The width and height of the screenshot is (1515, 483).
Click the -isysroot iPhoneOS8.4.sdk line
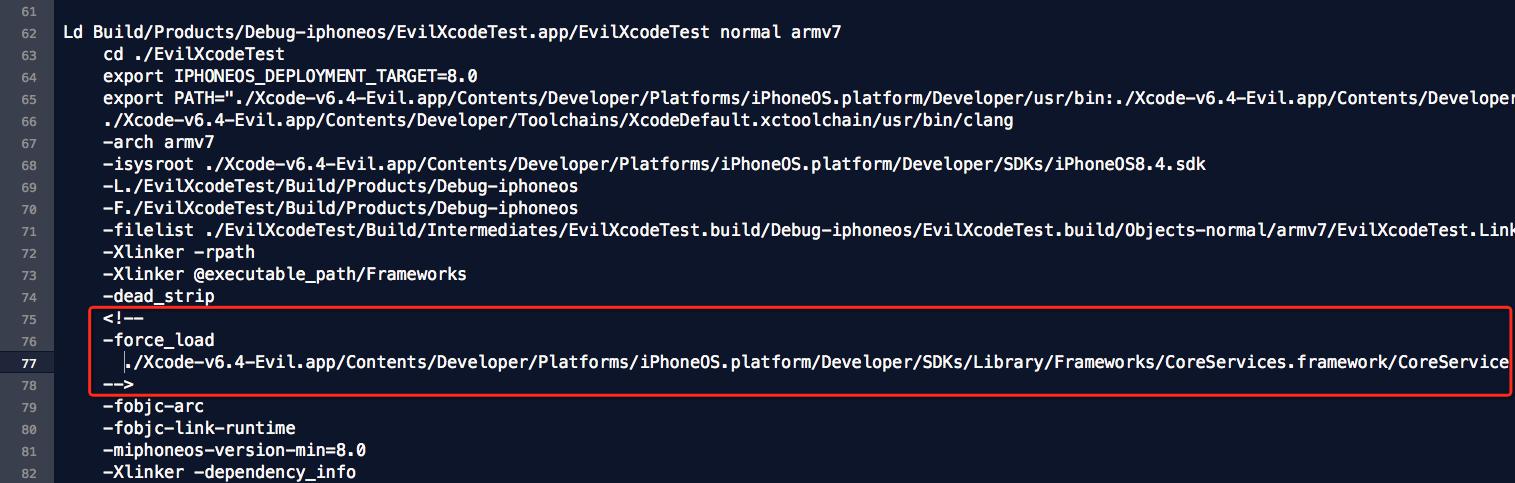pyautogui.click(x=654, y=164)
